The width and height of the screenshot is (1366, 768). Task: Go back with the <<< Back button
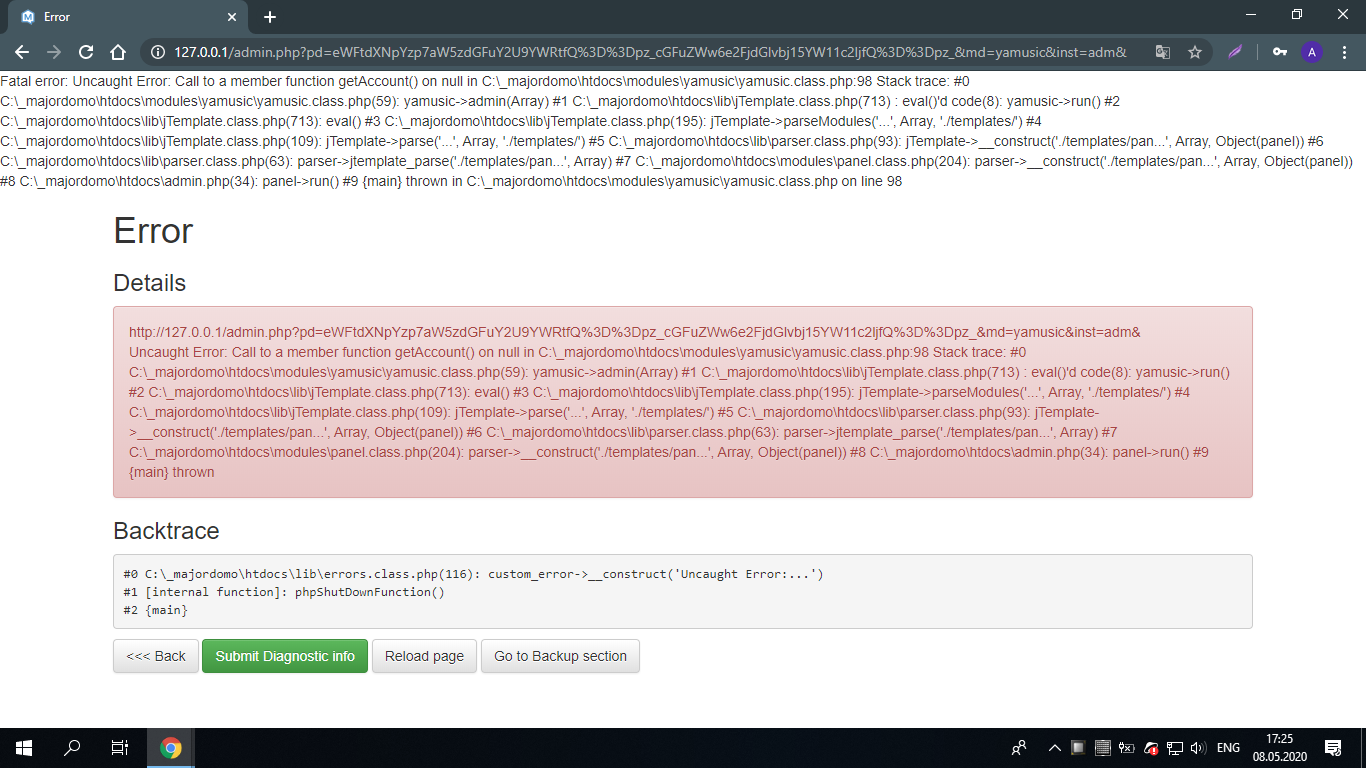(156, 656)
